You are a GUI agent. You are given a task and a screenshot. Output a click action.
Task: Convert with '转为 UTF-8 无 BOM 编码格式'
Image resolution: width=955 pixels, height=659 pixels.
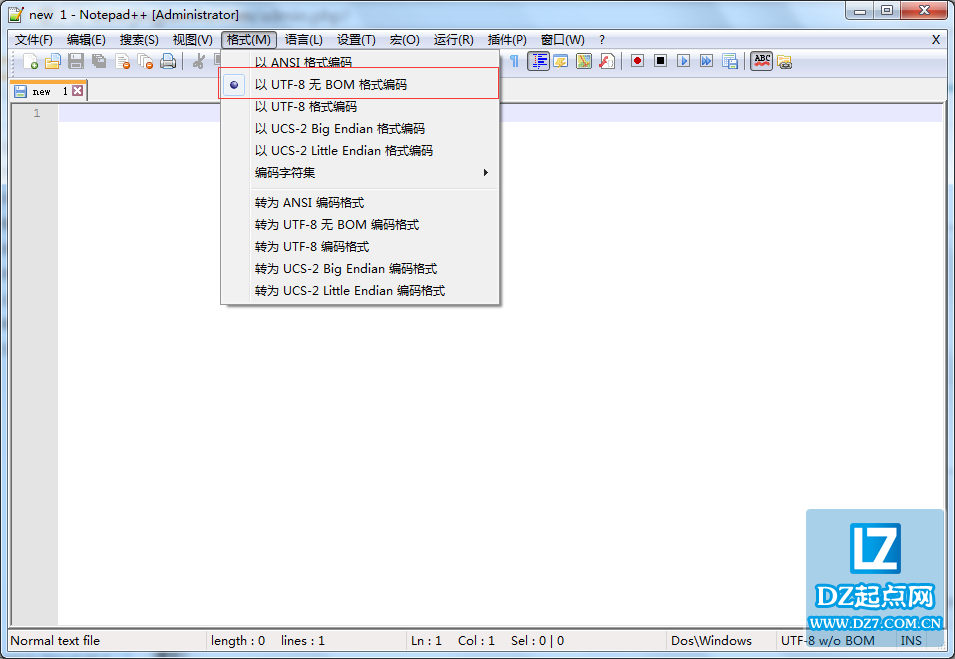click(x=360, y=224)
